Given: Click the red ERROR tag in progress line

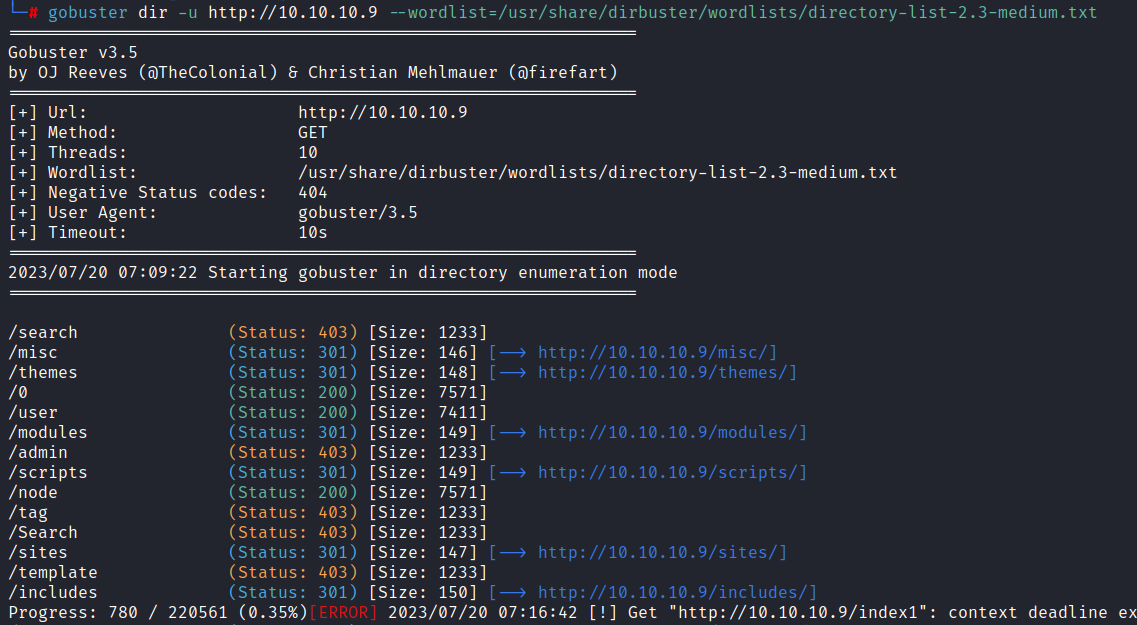Looking at the screenshot, I should pyautogui.click(x=343, y=611).
